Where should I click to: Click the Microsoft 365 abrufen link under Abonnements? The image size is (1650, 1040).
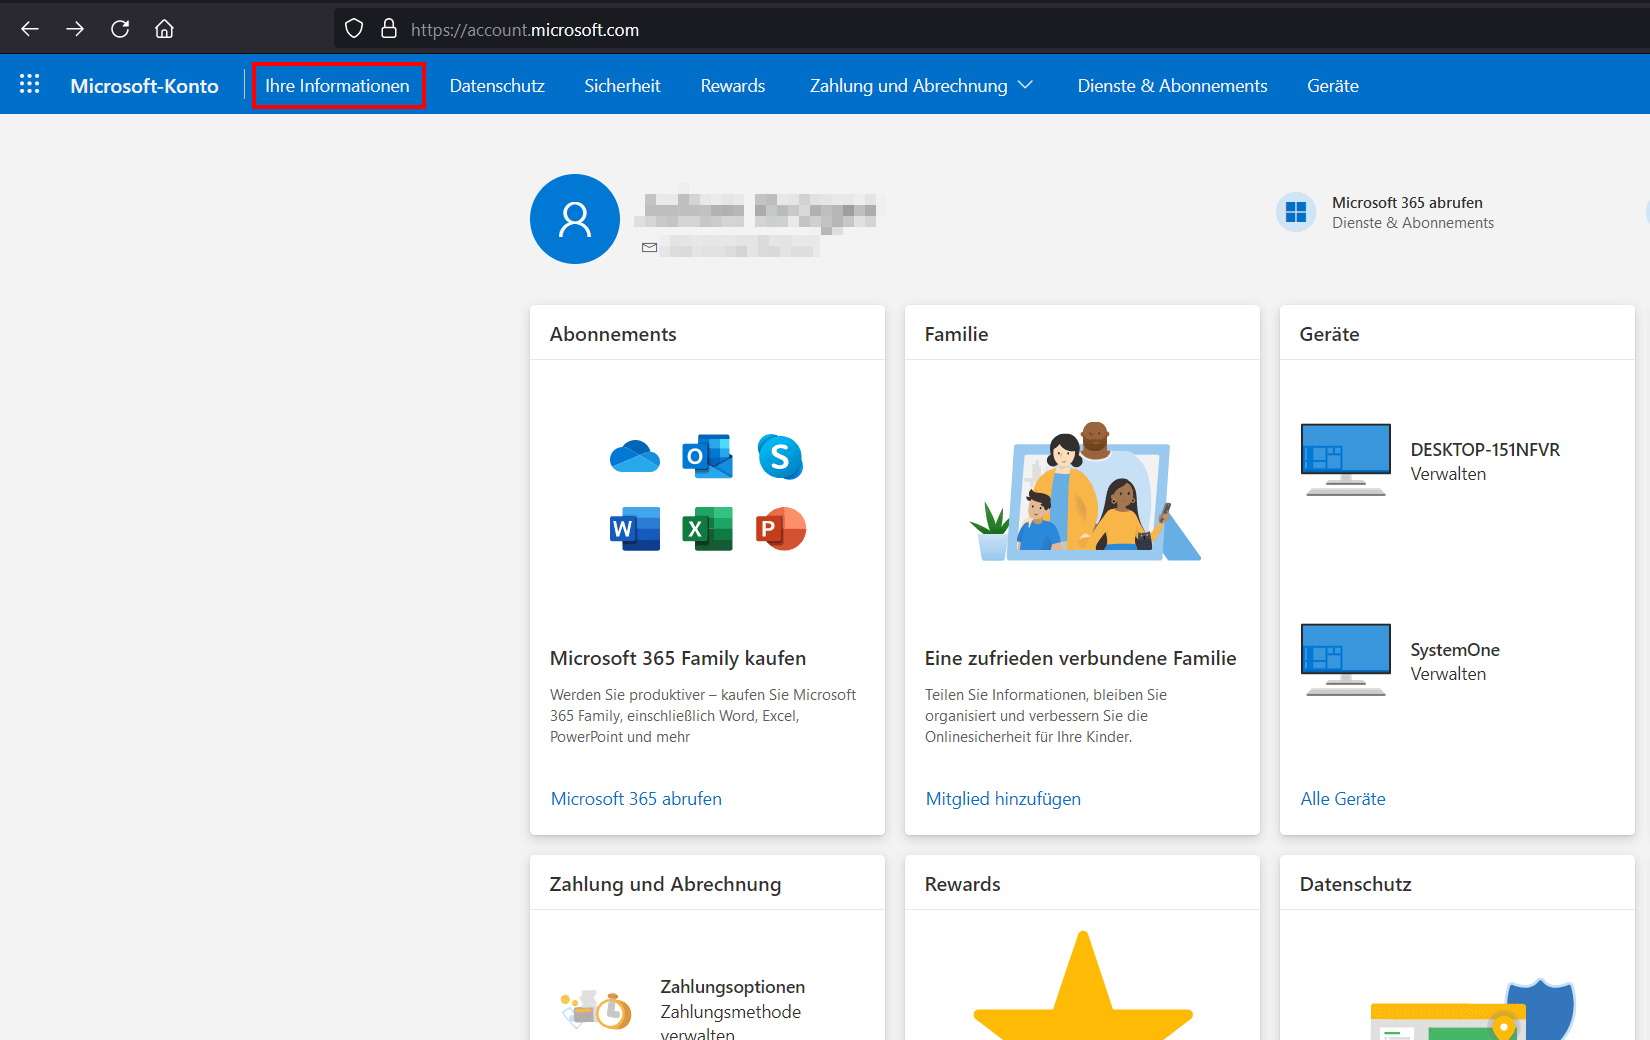point(636,798)
